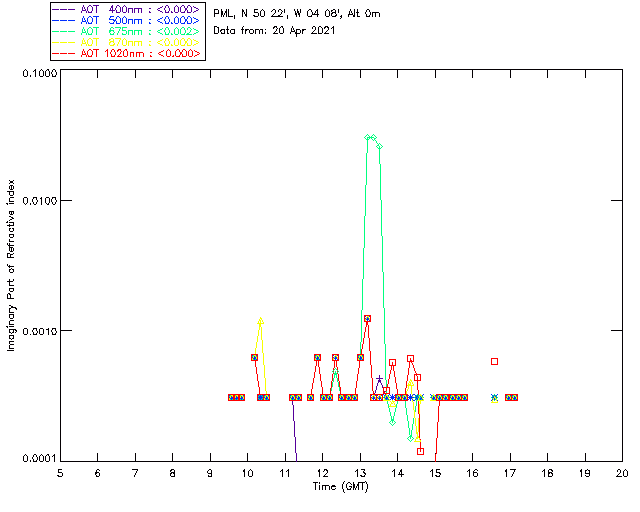Click the 0.1000 y-axis label
The height and width of the screenshot is (512, 640).
click(39, 73)
